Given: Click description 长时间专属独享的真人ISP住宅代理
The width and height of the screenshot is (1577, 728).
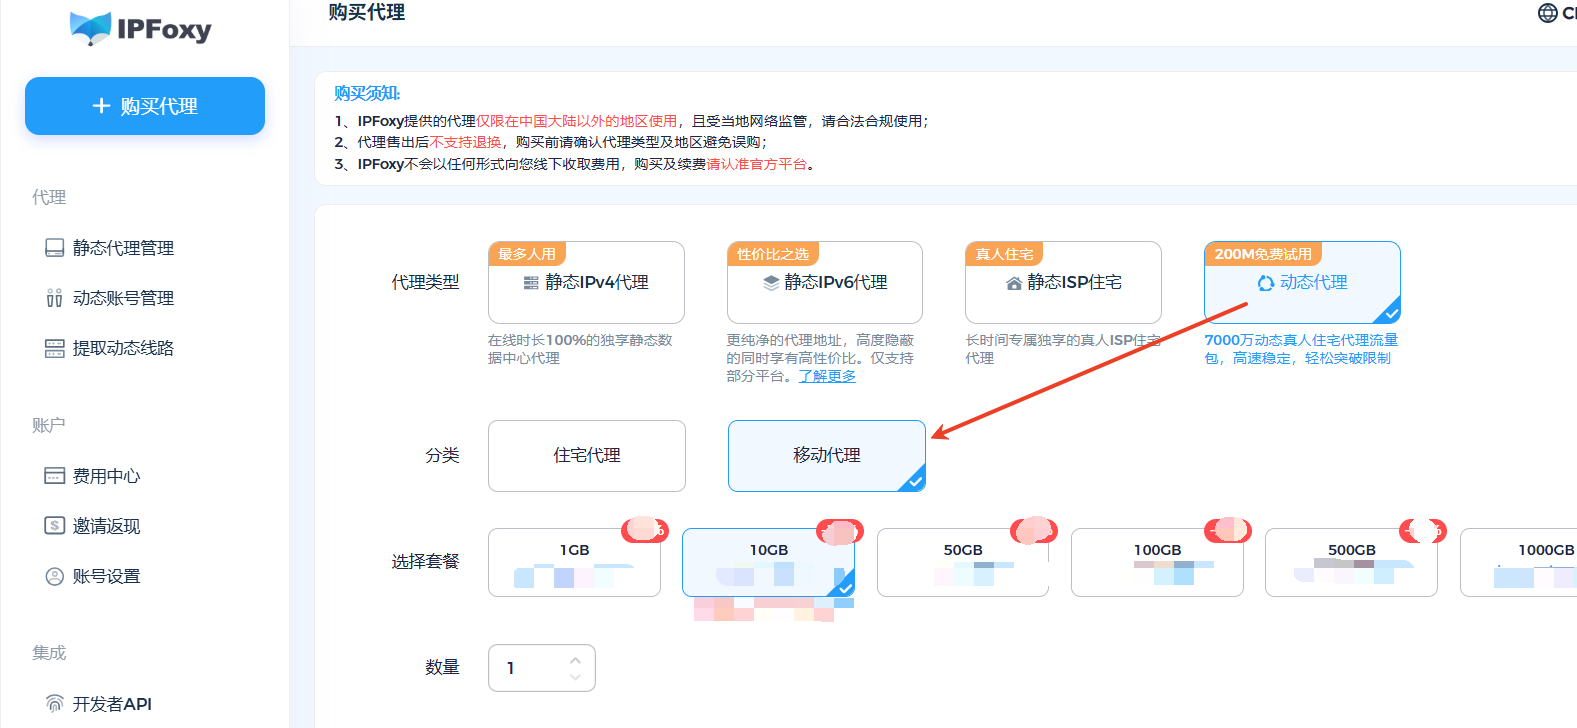Looking at the screenshot, I should [1063, 349].
